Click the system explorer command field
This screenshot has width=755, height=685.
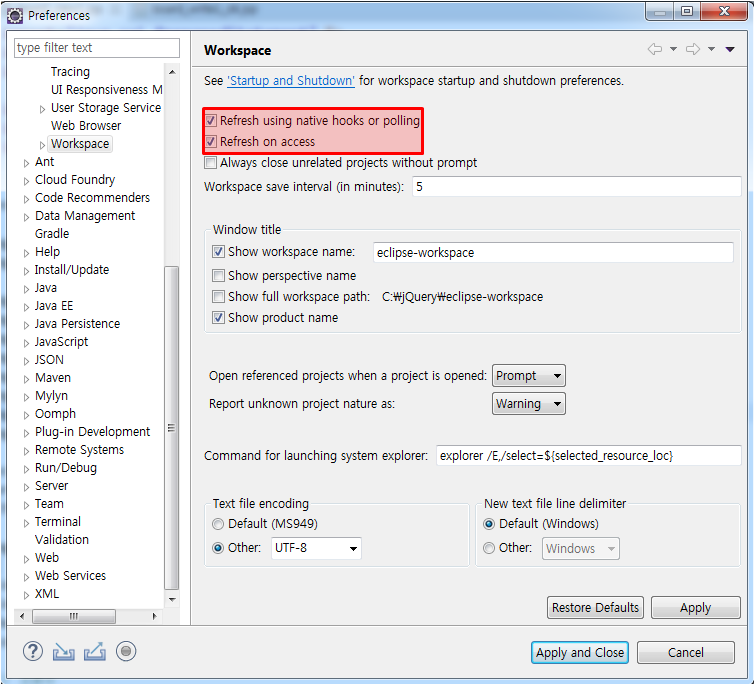click(x=588, y=455)
